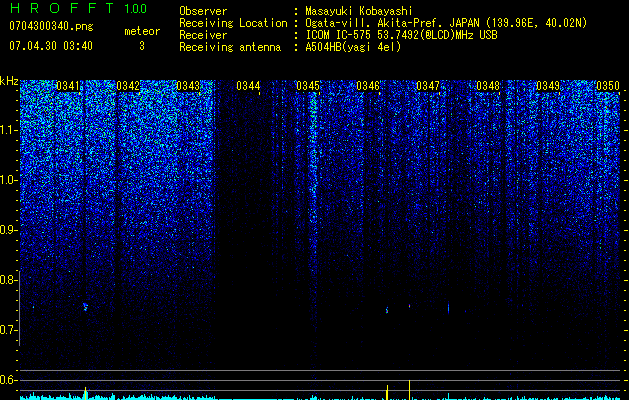The height and width of the screenshot is (400, 629).
Task: Click the 0343 time marker
Action: point(188,86)
